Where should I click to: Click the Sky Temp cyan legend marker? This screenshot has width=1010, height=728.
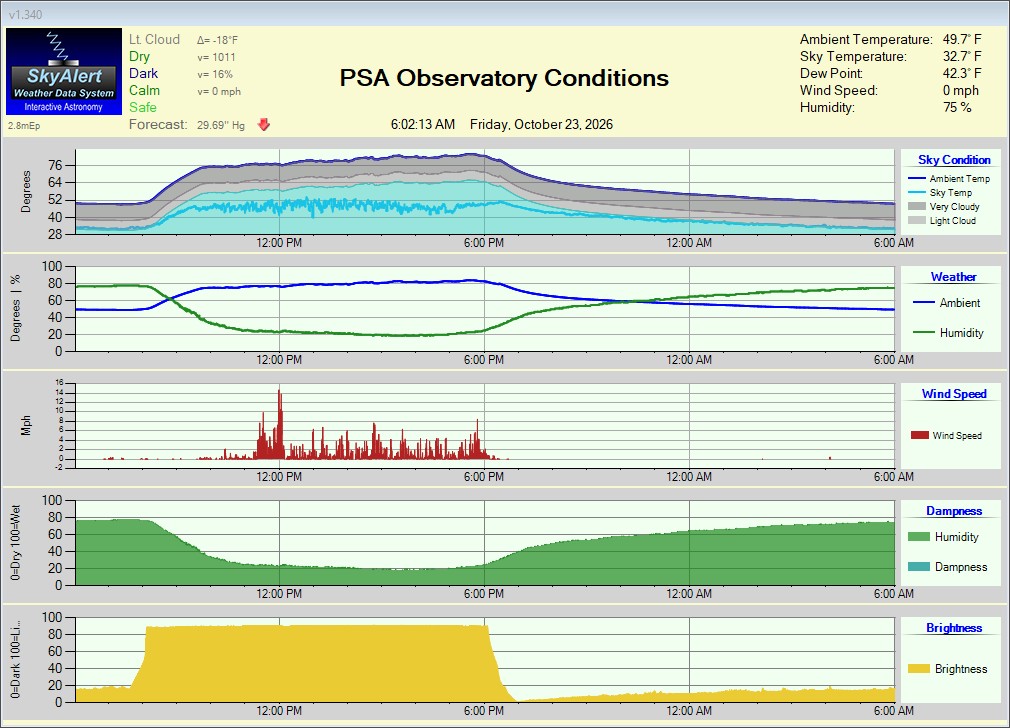[917, 193]
